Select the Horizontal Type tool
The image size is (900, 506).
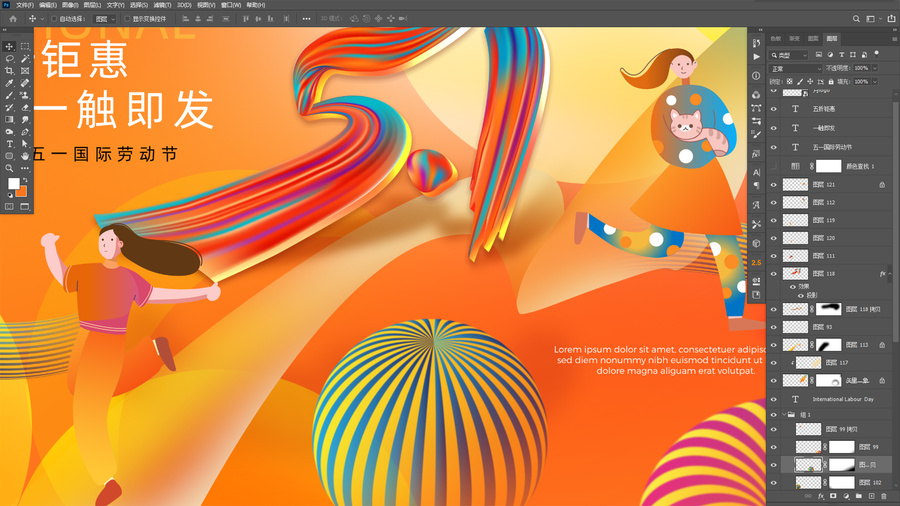9,144
